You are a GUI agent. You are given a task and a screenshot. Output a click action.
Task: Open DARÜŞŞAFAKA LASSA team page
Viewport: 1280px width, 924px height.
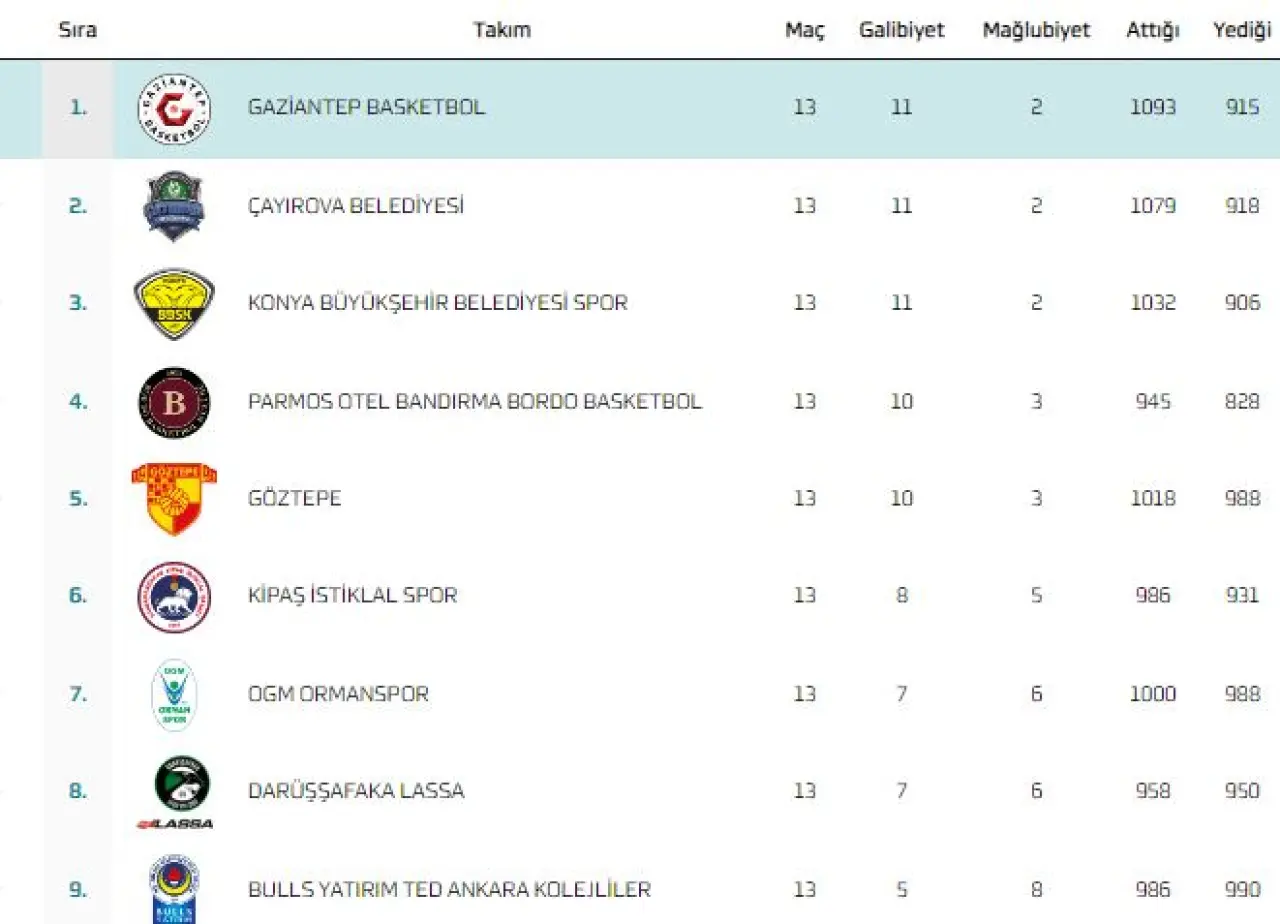(356, 791)
